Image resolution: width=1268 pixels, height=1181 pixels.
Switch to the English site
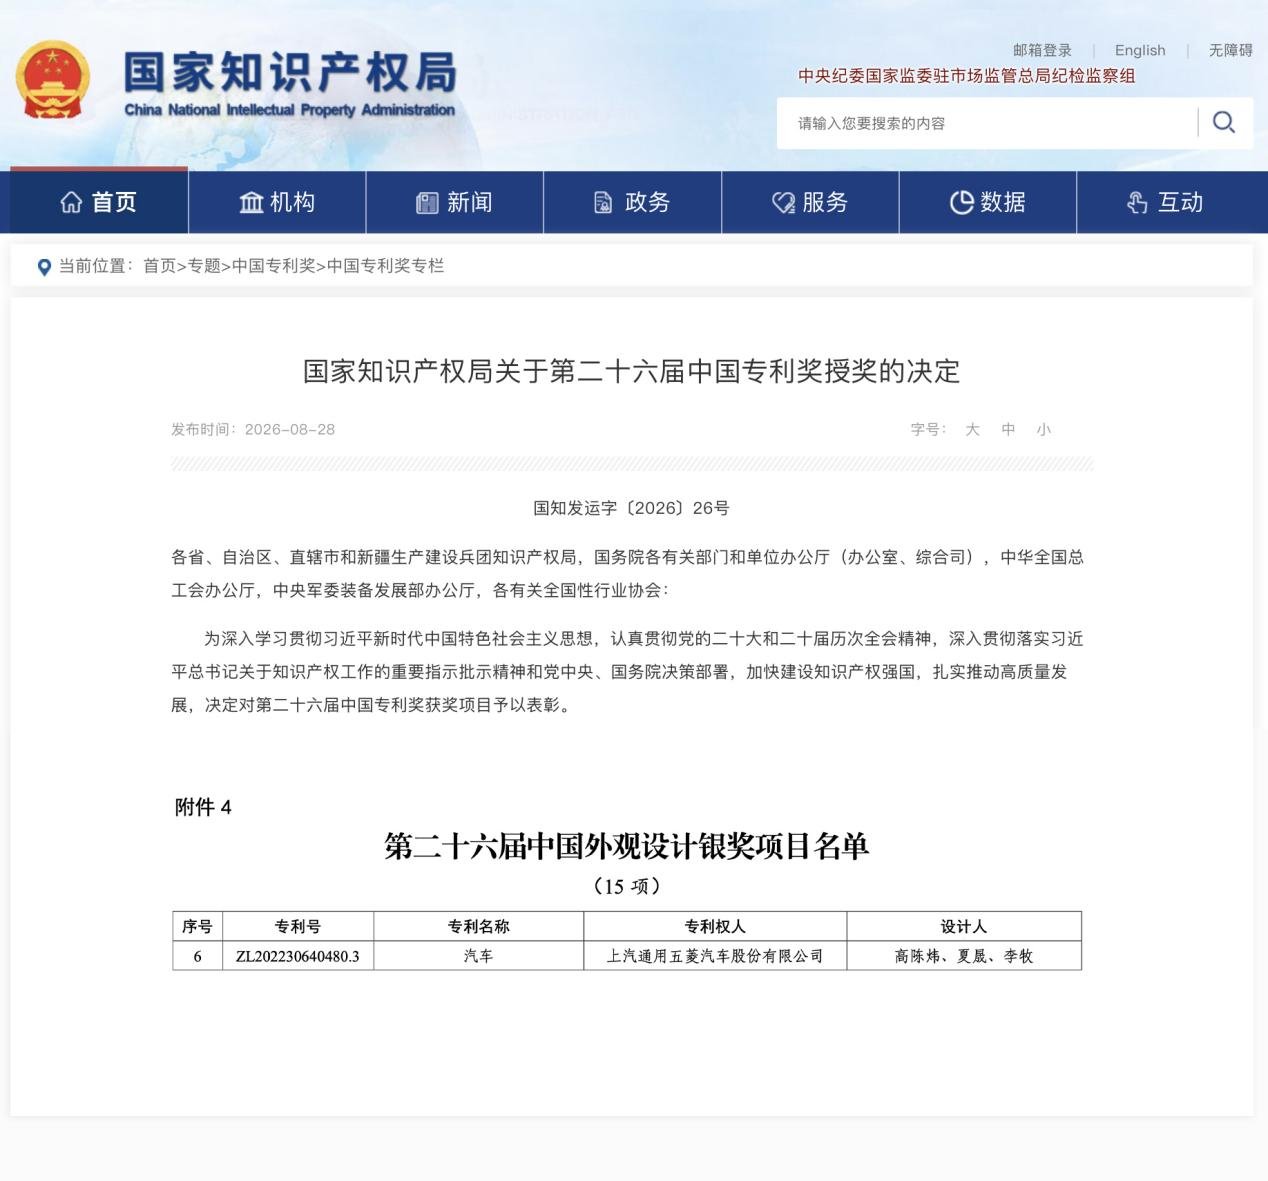click(x=1140, y=50)
